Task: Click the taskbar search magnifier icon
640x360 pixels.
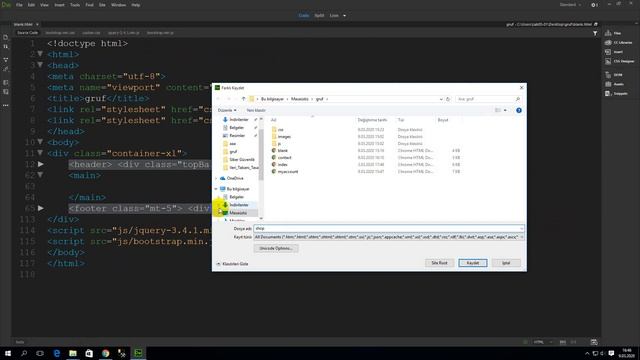Action: pos(24,353)
